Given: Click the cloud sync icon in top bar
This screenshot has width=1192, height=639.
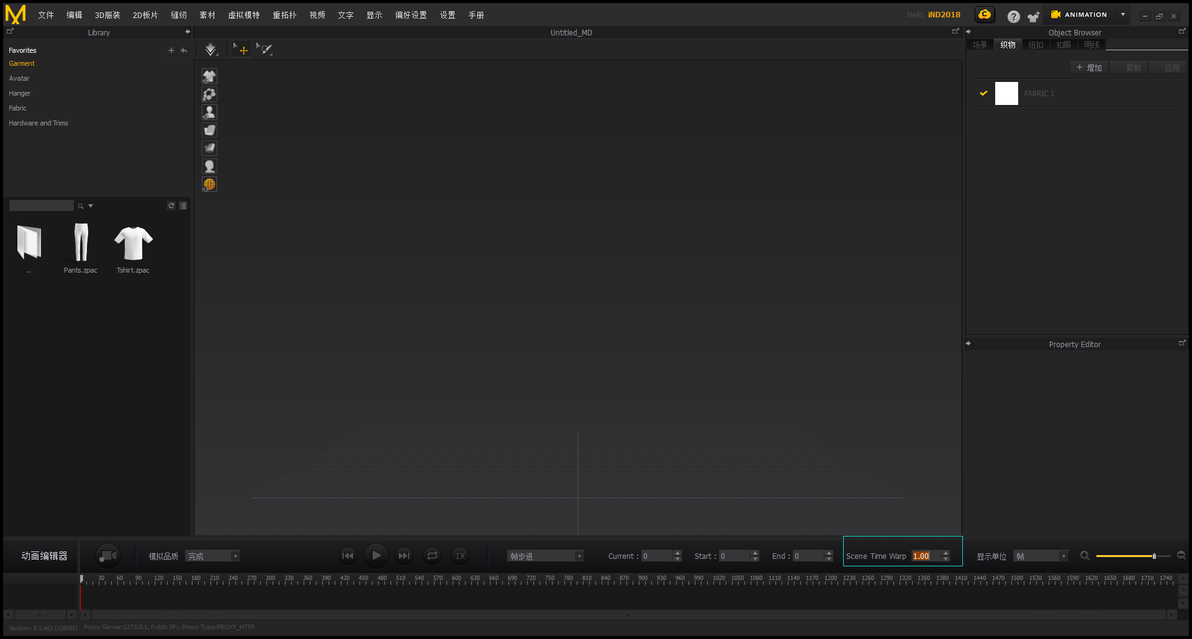Looking at the screenshot, I should (x=984, y=14).
